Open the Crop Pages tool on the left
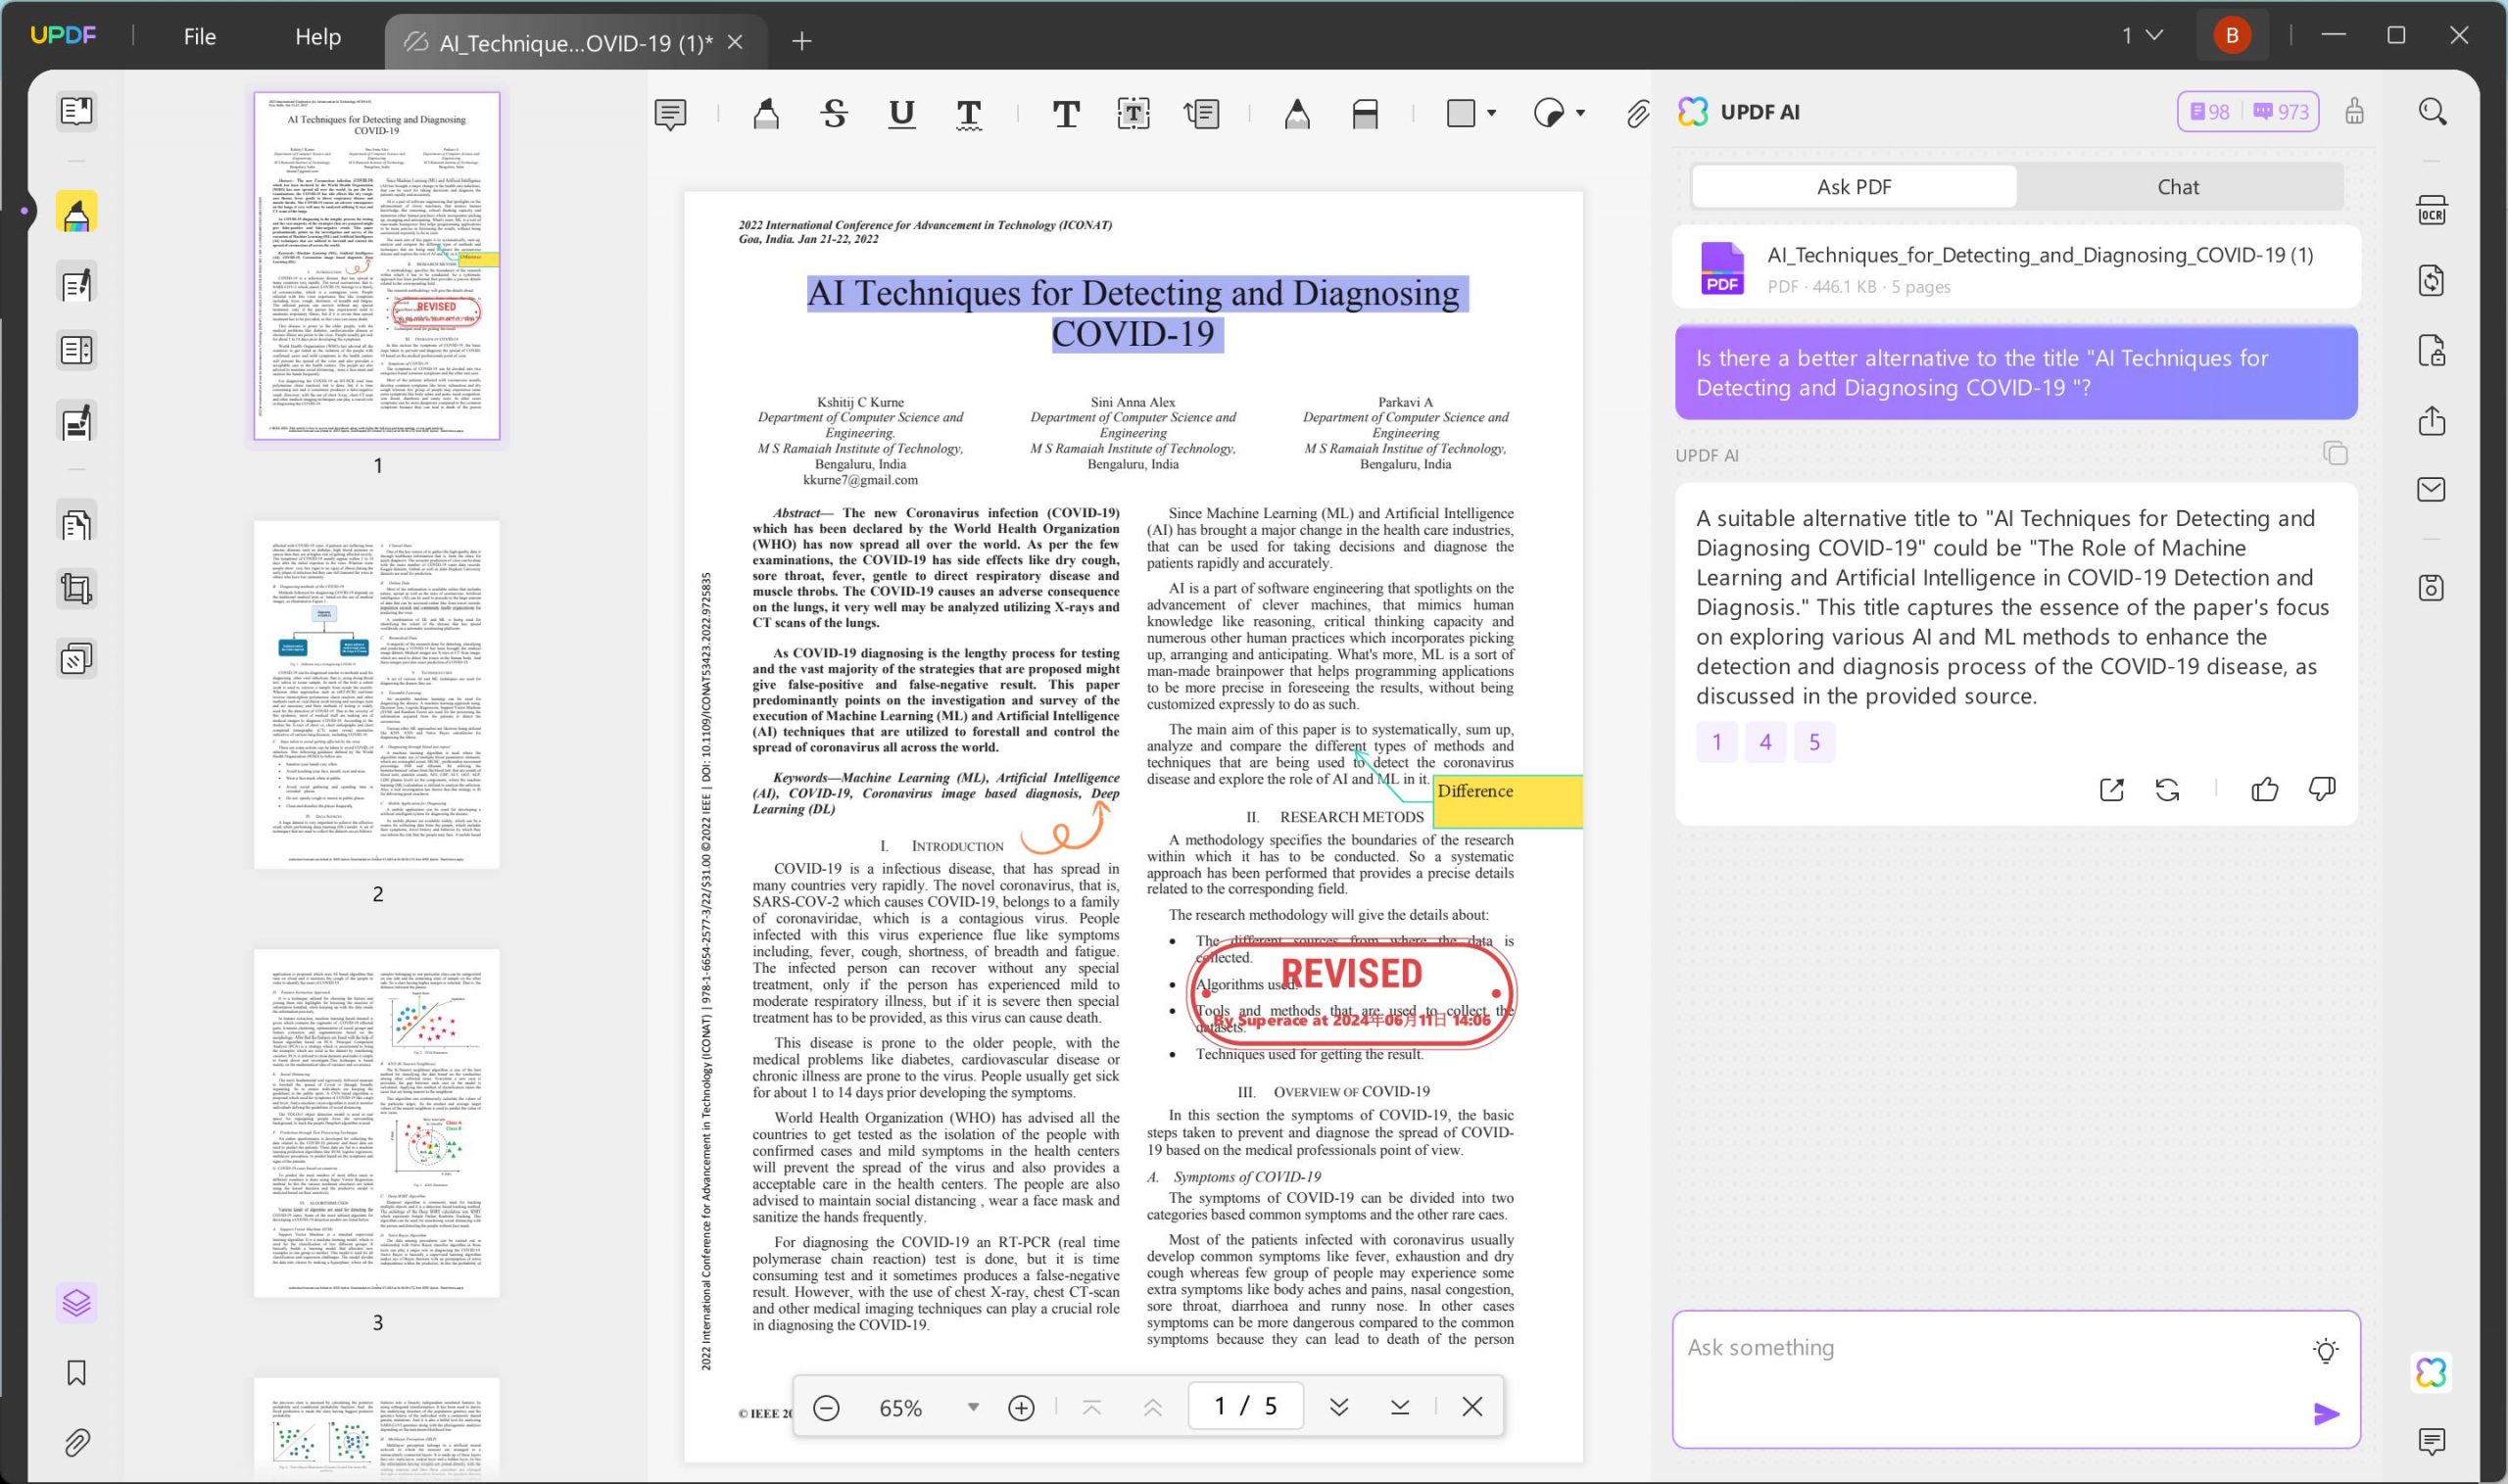Viewport: 2508px width, 1484px height. click(76, 588)
